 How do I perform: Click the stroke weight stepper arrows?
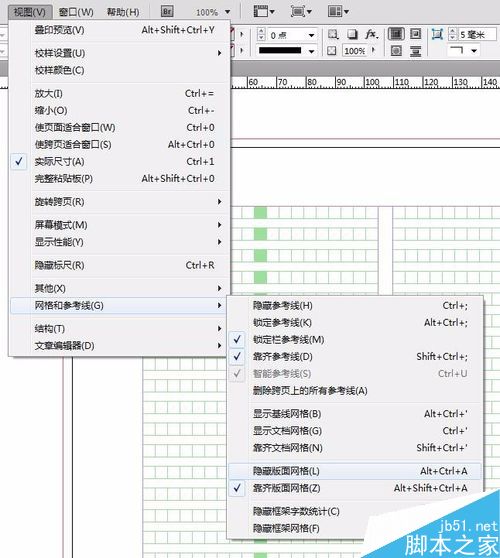pos(261,34)
